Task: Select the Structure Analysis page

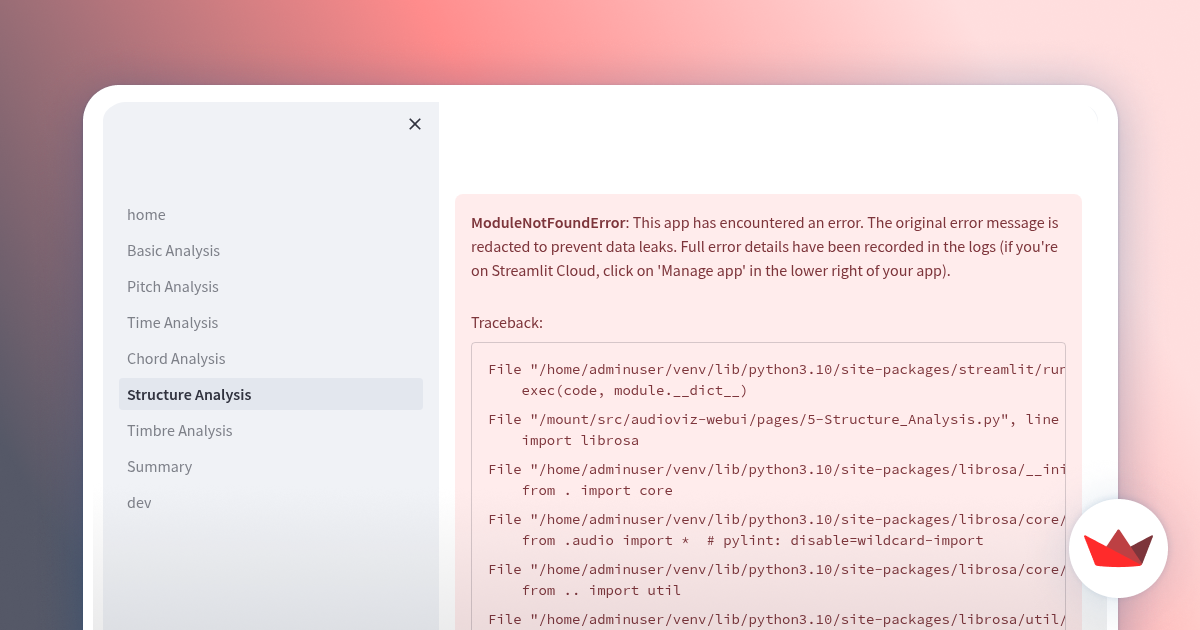Action: tap(271, 394)
